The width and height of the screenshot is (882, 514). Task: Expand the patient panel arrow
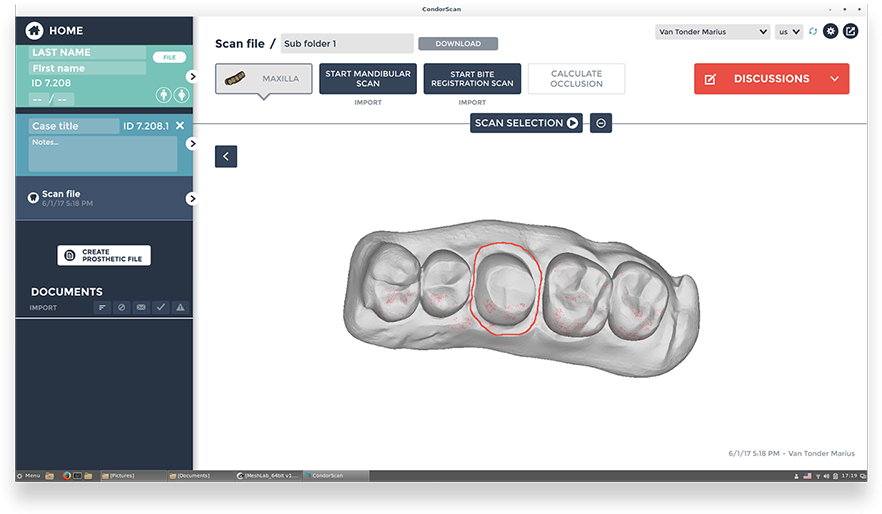coord(192,76)
